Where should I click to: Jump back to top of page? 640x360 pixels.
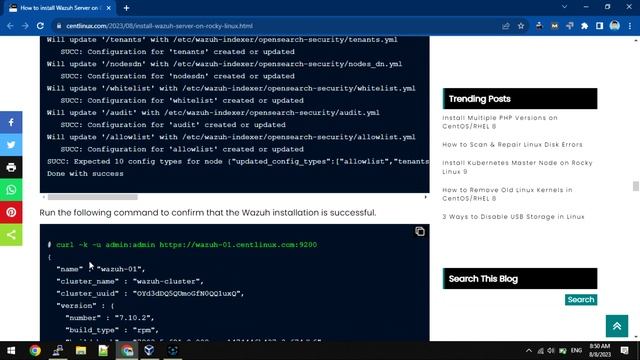(617, 326)
